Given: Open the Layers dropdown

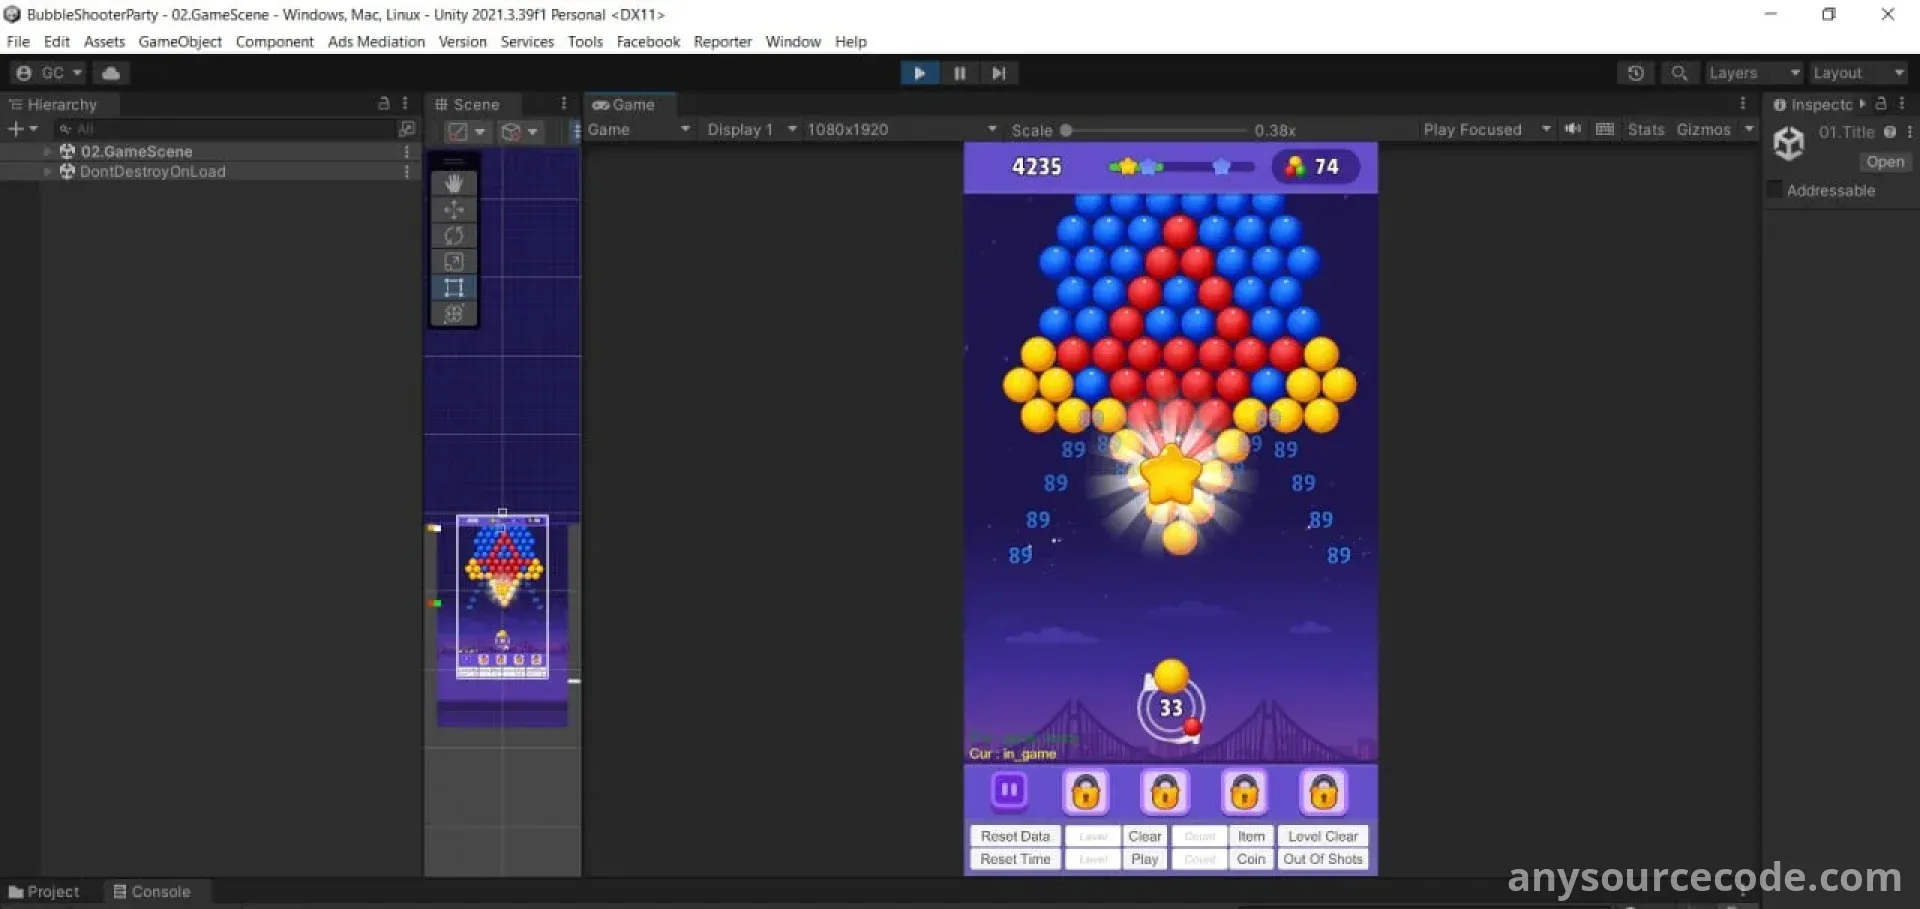Looking at the screenshot, I should (1753, 73).
